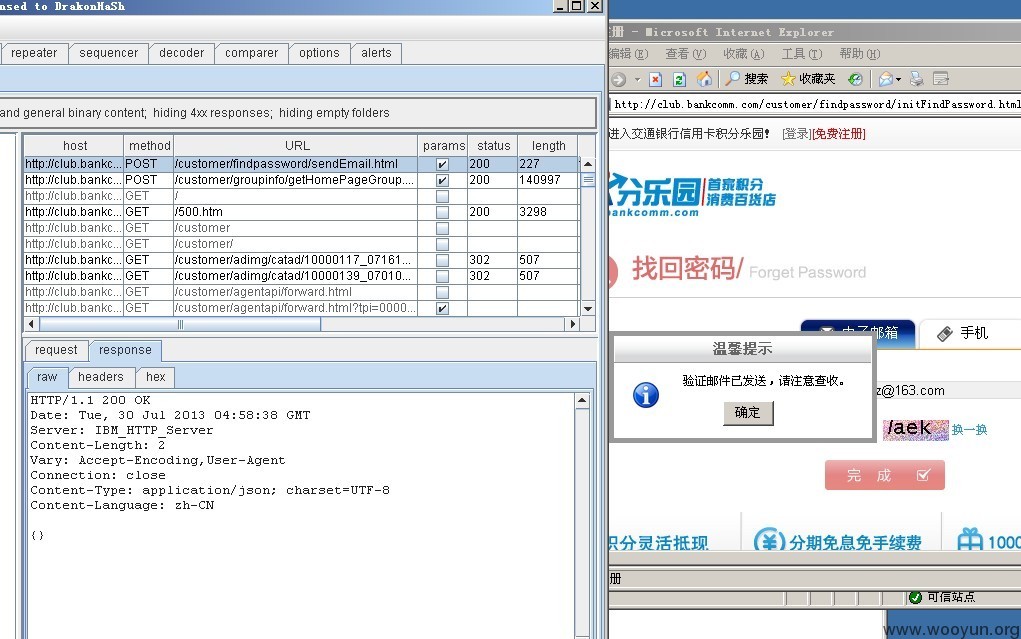Screen dimensions: 1021x639
Task: Sort table by status column header
Action: [x=493, y=145]
